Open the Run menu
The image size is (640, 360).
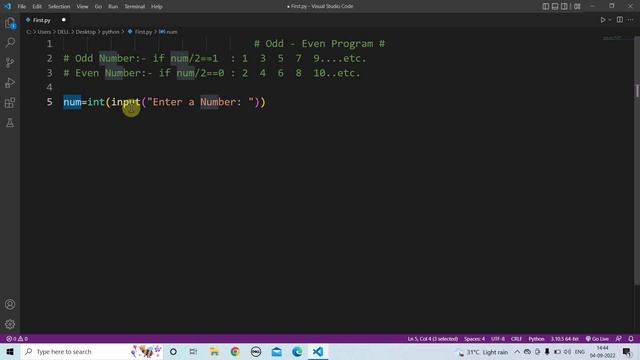113,7
